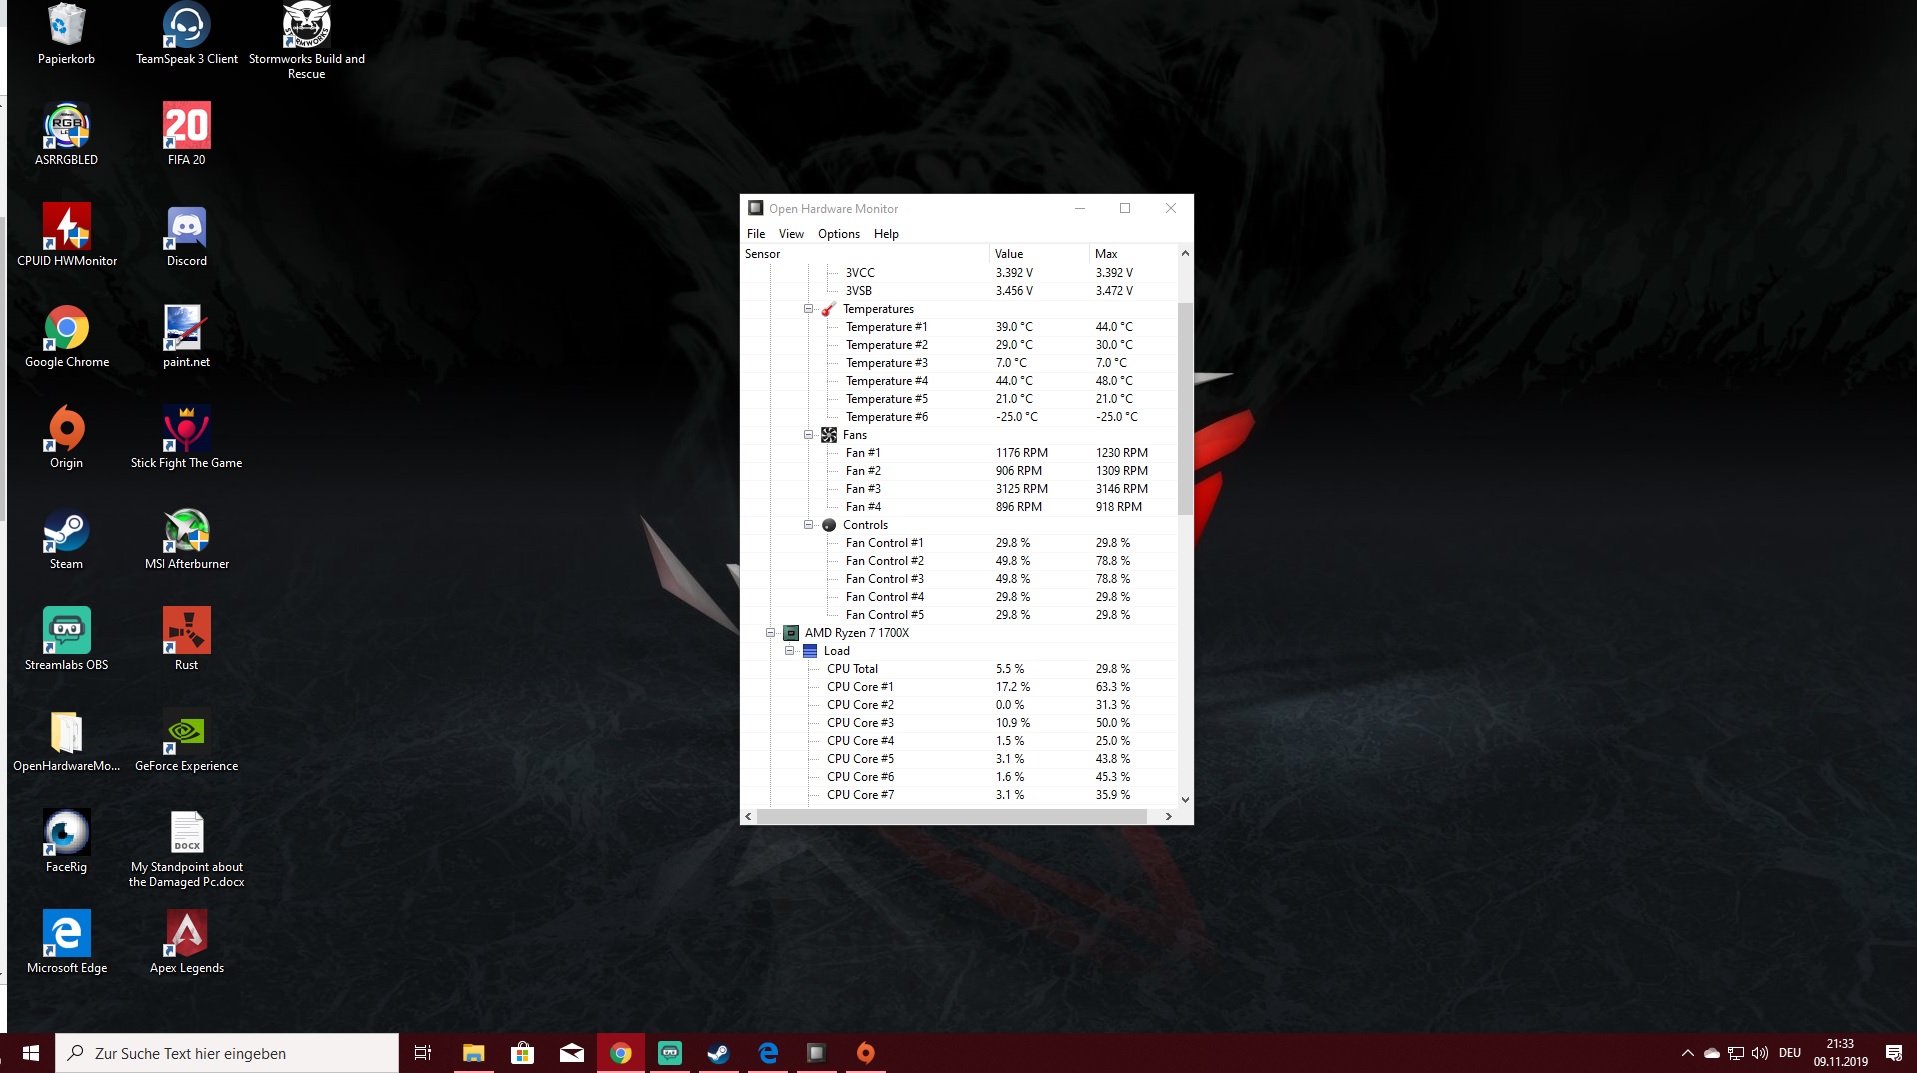
Task: Select the Google Chrome desktop icon
Action: point(67,337)
